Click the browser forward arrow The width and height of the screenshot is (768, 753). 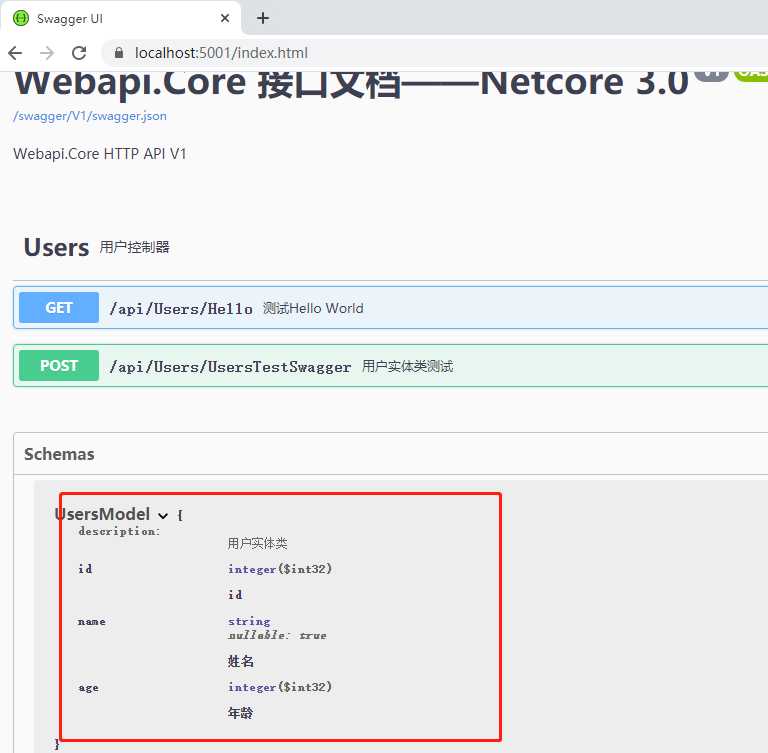(47, 52)
